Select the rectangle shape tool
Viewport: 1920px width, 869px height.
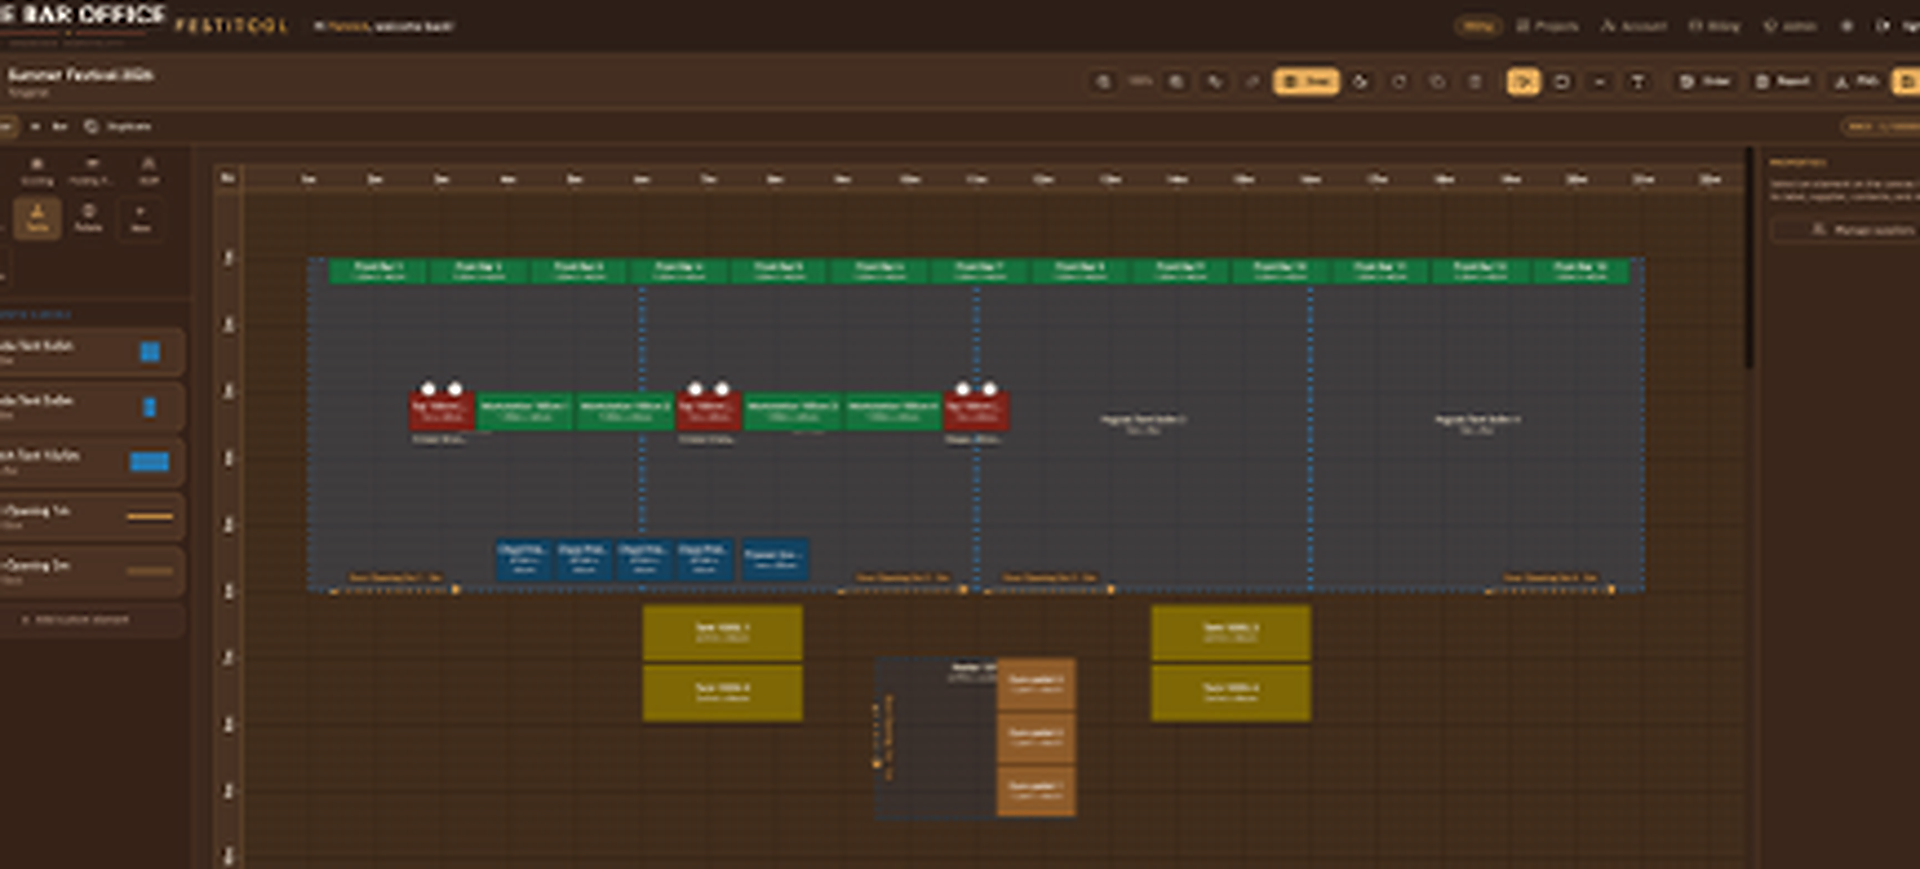1561,82
